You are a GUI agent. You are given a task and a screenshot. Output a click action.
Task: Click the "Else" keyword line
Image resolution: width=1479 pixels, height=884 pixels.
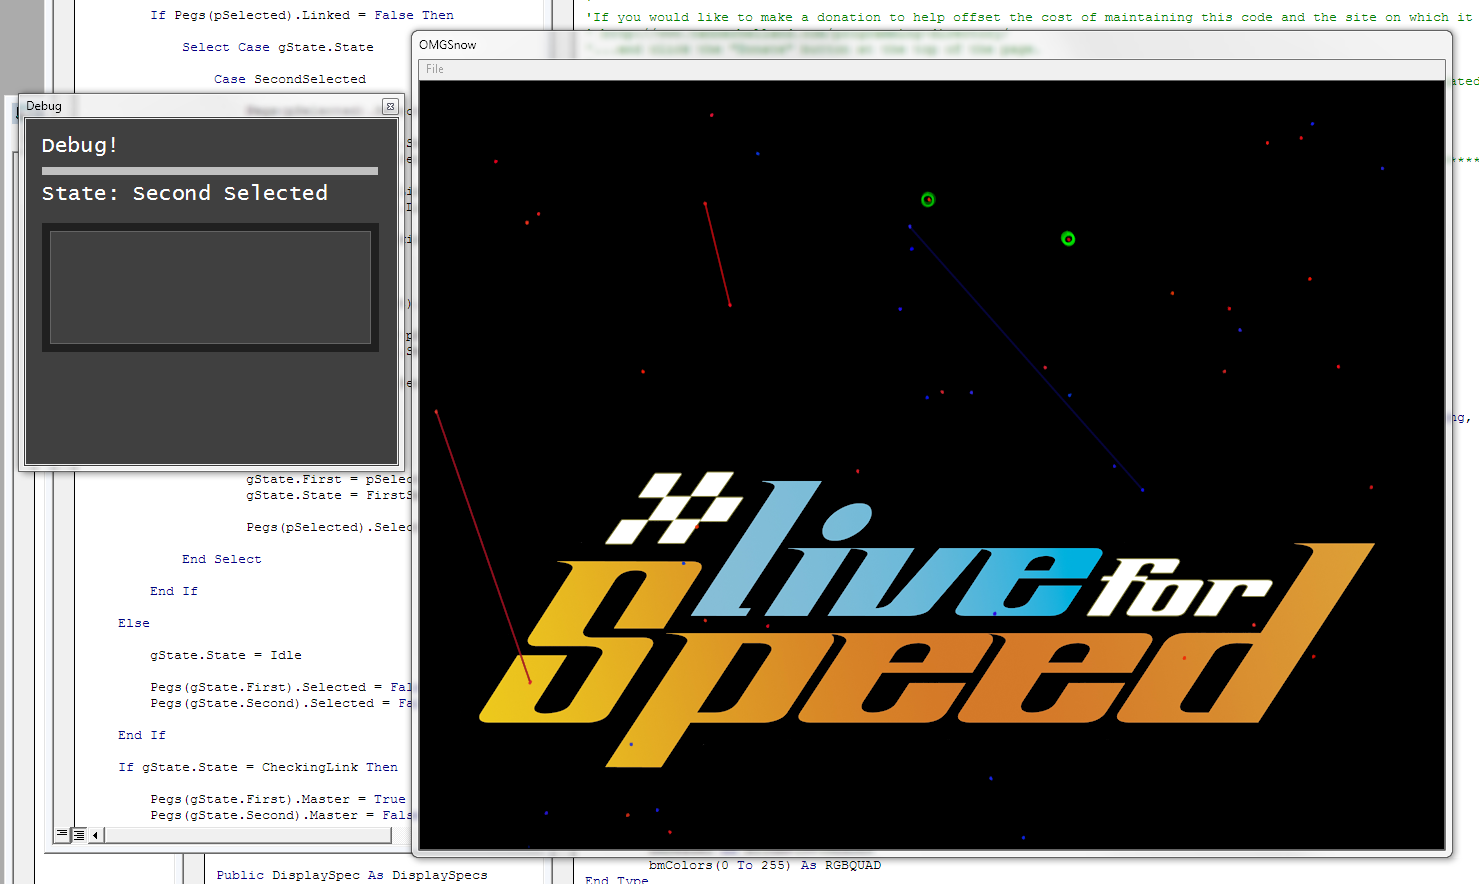point(134,623)
